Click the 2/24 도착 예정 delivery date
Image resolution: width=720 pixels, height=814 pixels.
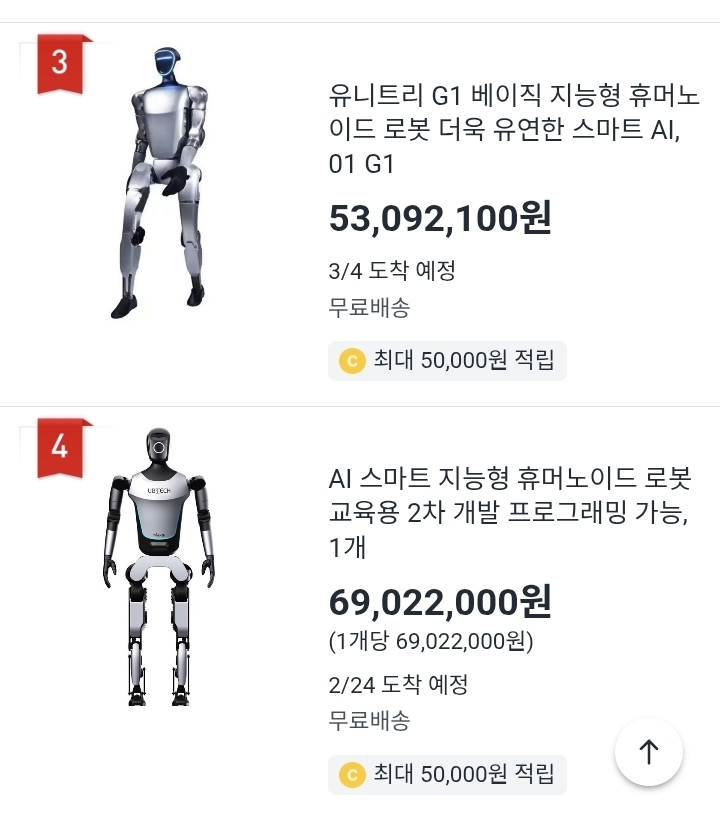click(x=398, y=685)
